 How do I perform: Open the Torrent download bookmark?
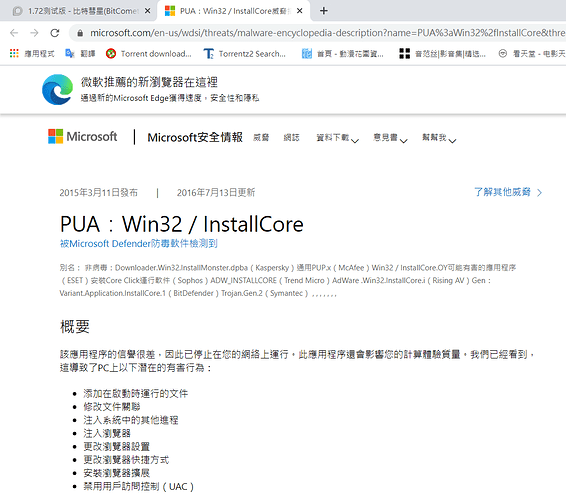pos(148,53)
